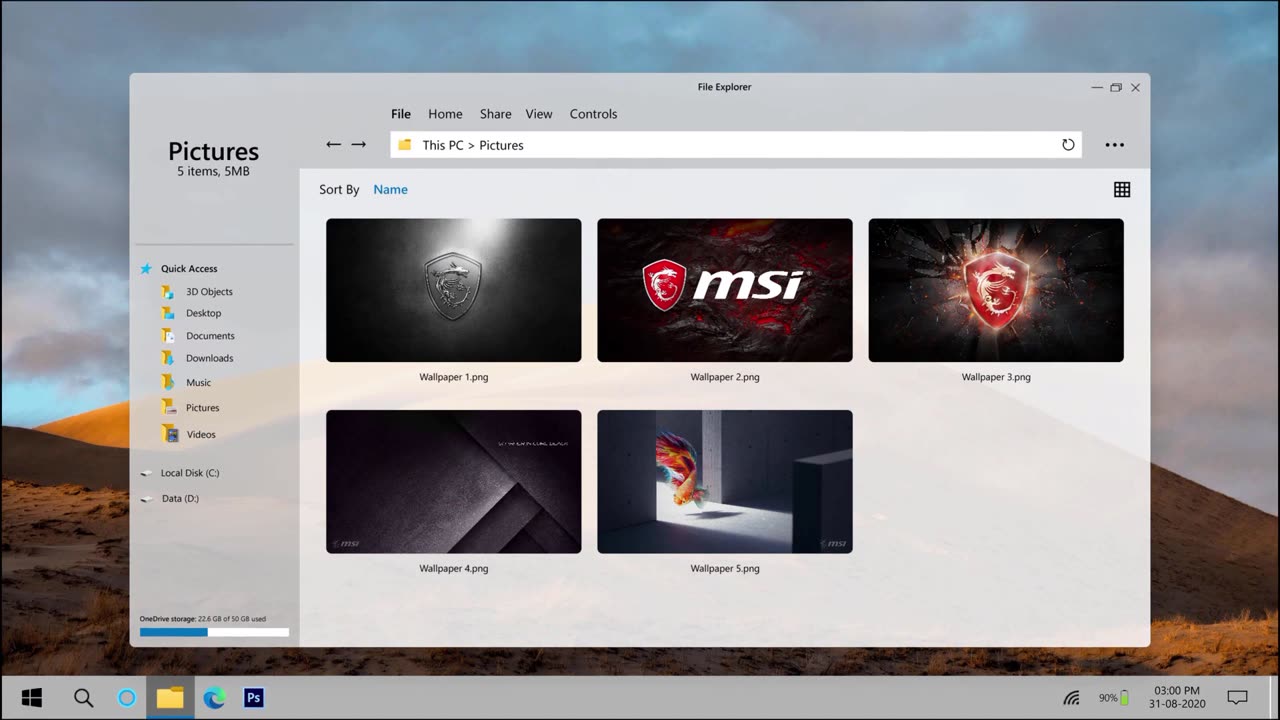The height and width of the screenshot is (720, 1280).
Task: Select the Wallpaper 3.png thumbnail
Action: pyautogui.click(x=996, y=290)
